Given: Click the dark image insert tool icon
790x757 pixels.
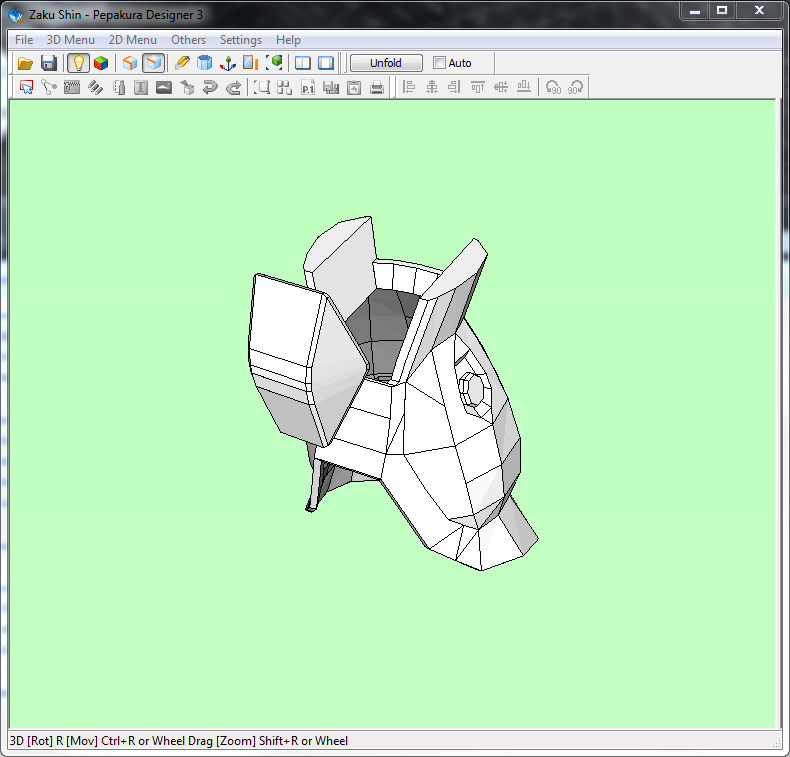Looking at the screenshot, I should click(164, 87).
